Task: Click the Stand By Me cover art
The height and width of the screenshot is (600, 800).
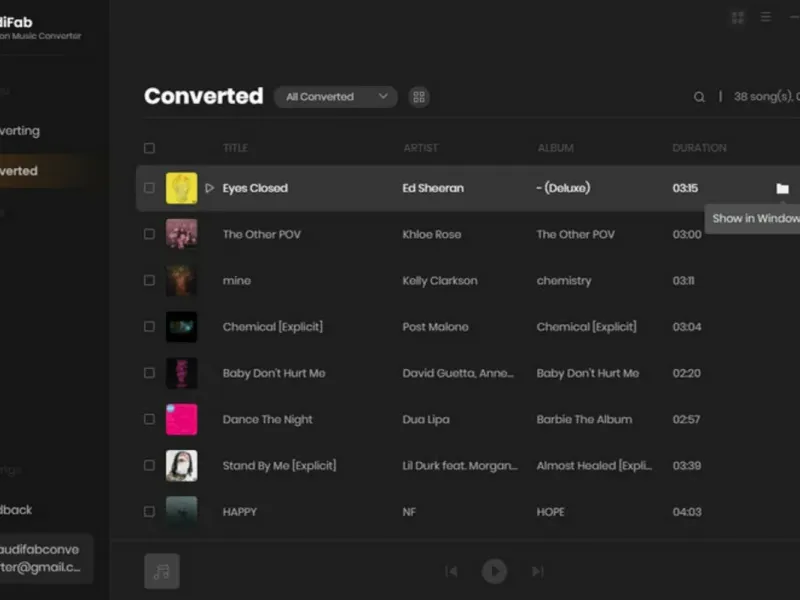Action: (182, 465)
